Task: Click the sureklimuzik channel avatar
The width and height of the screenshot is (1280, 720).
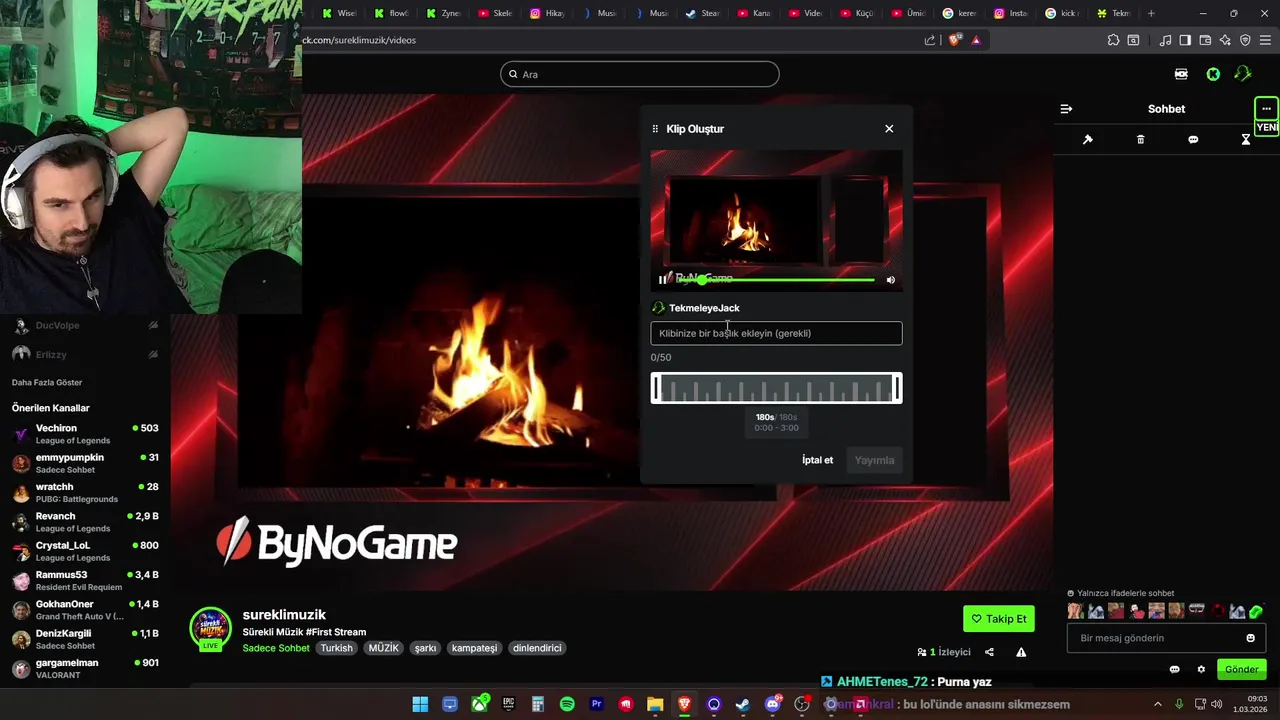Action: click(210, 629)
